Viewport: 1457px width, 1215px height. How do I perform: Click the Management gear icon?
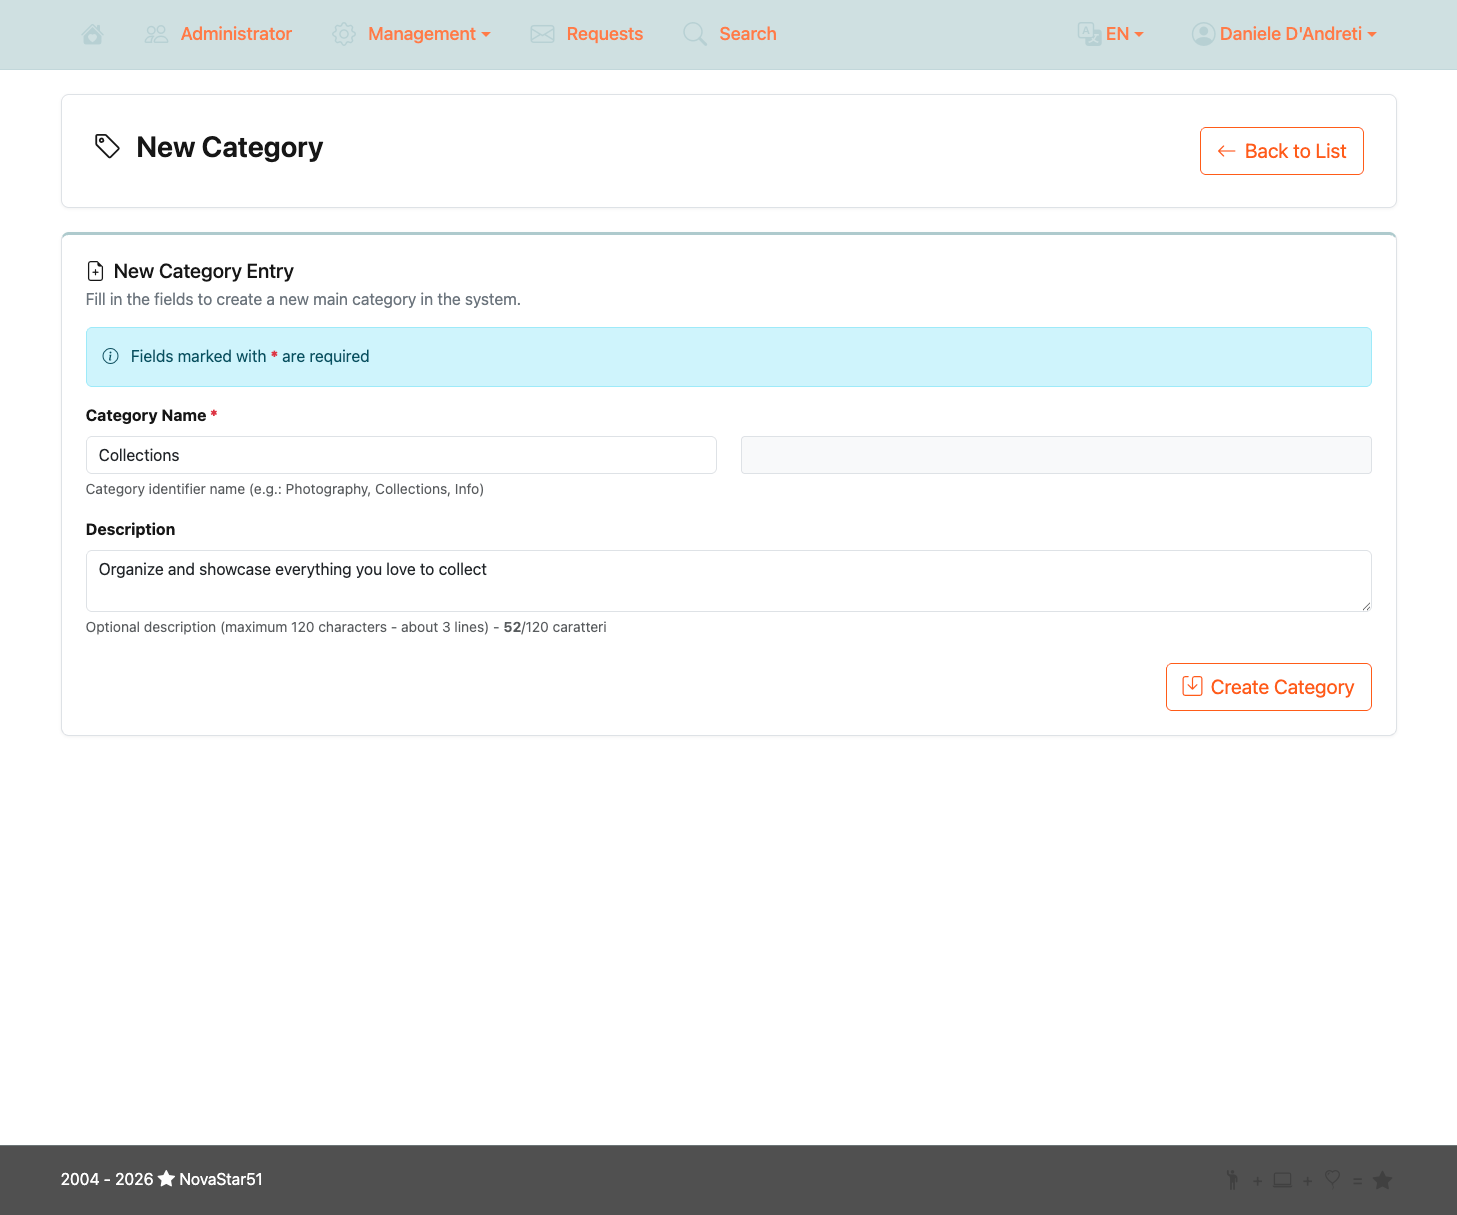click(344, 33)
